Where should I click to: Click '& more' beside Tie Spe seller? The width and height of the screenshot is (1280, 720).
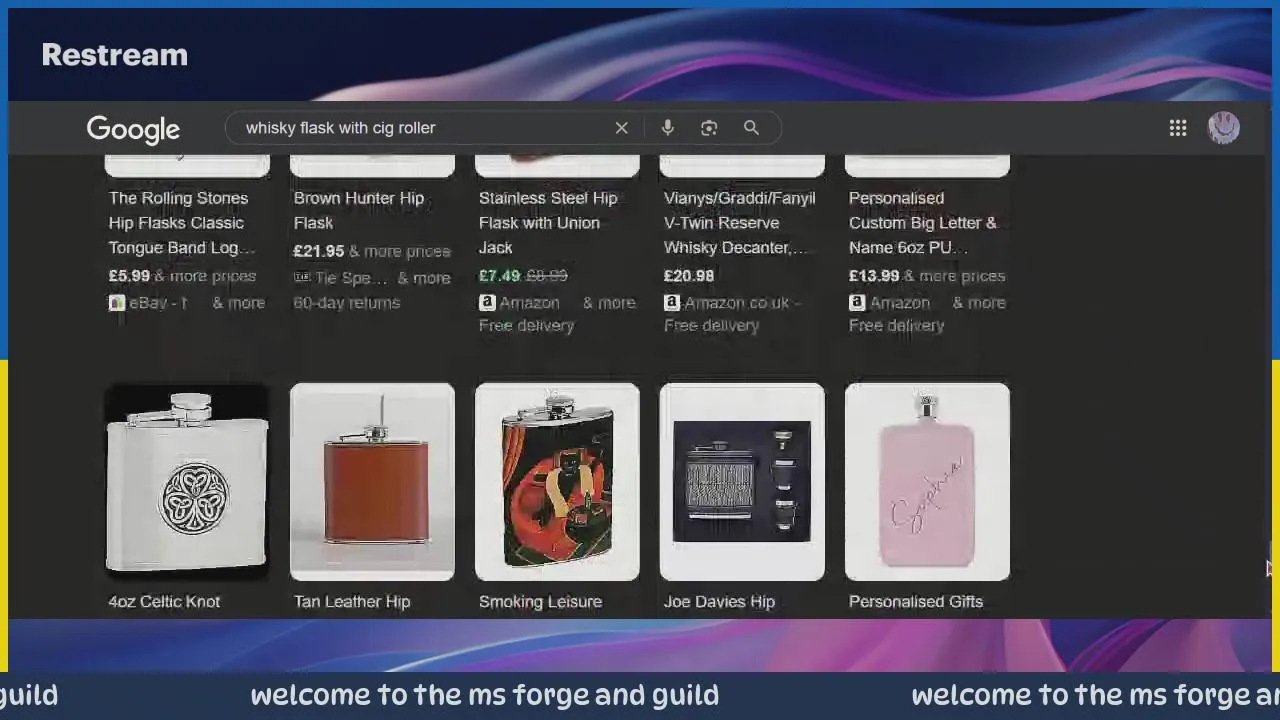[x=424, y=278]
